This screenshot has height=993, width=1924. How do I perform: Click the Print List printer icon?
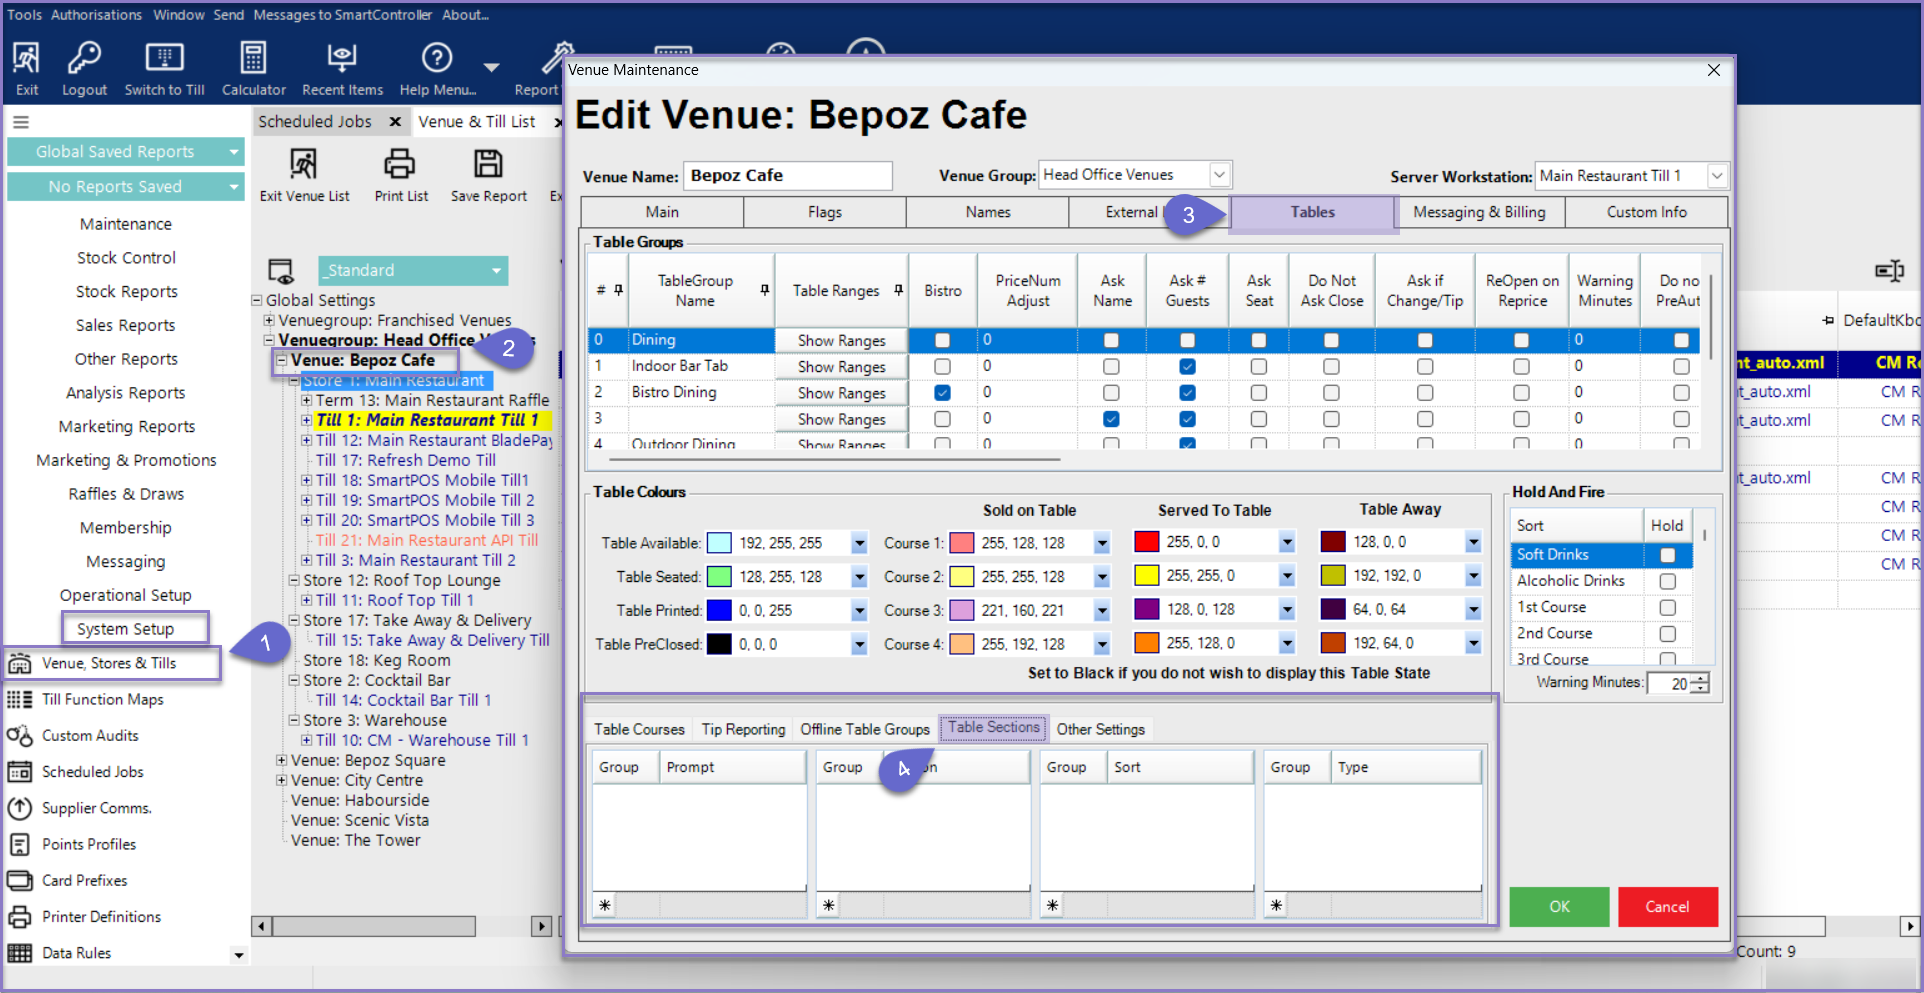[400, 164]
